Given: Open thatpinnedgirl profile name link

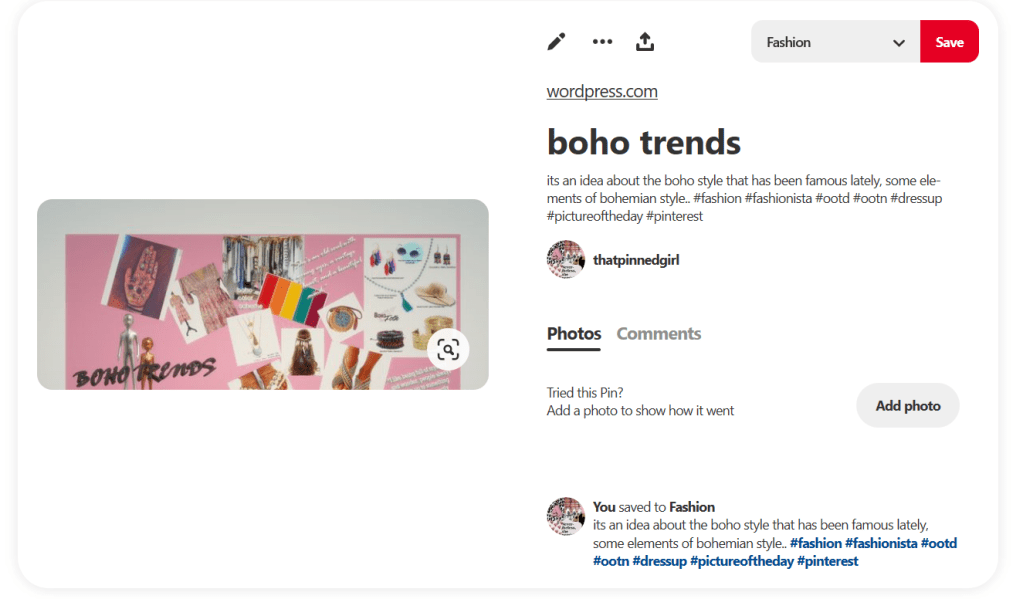Looking at the screenshot, I should click(636, 260).
